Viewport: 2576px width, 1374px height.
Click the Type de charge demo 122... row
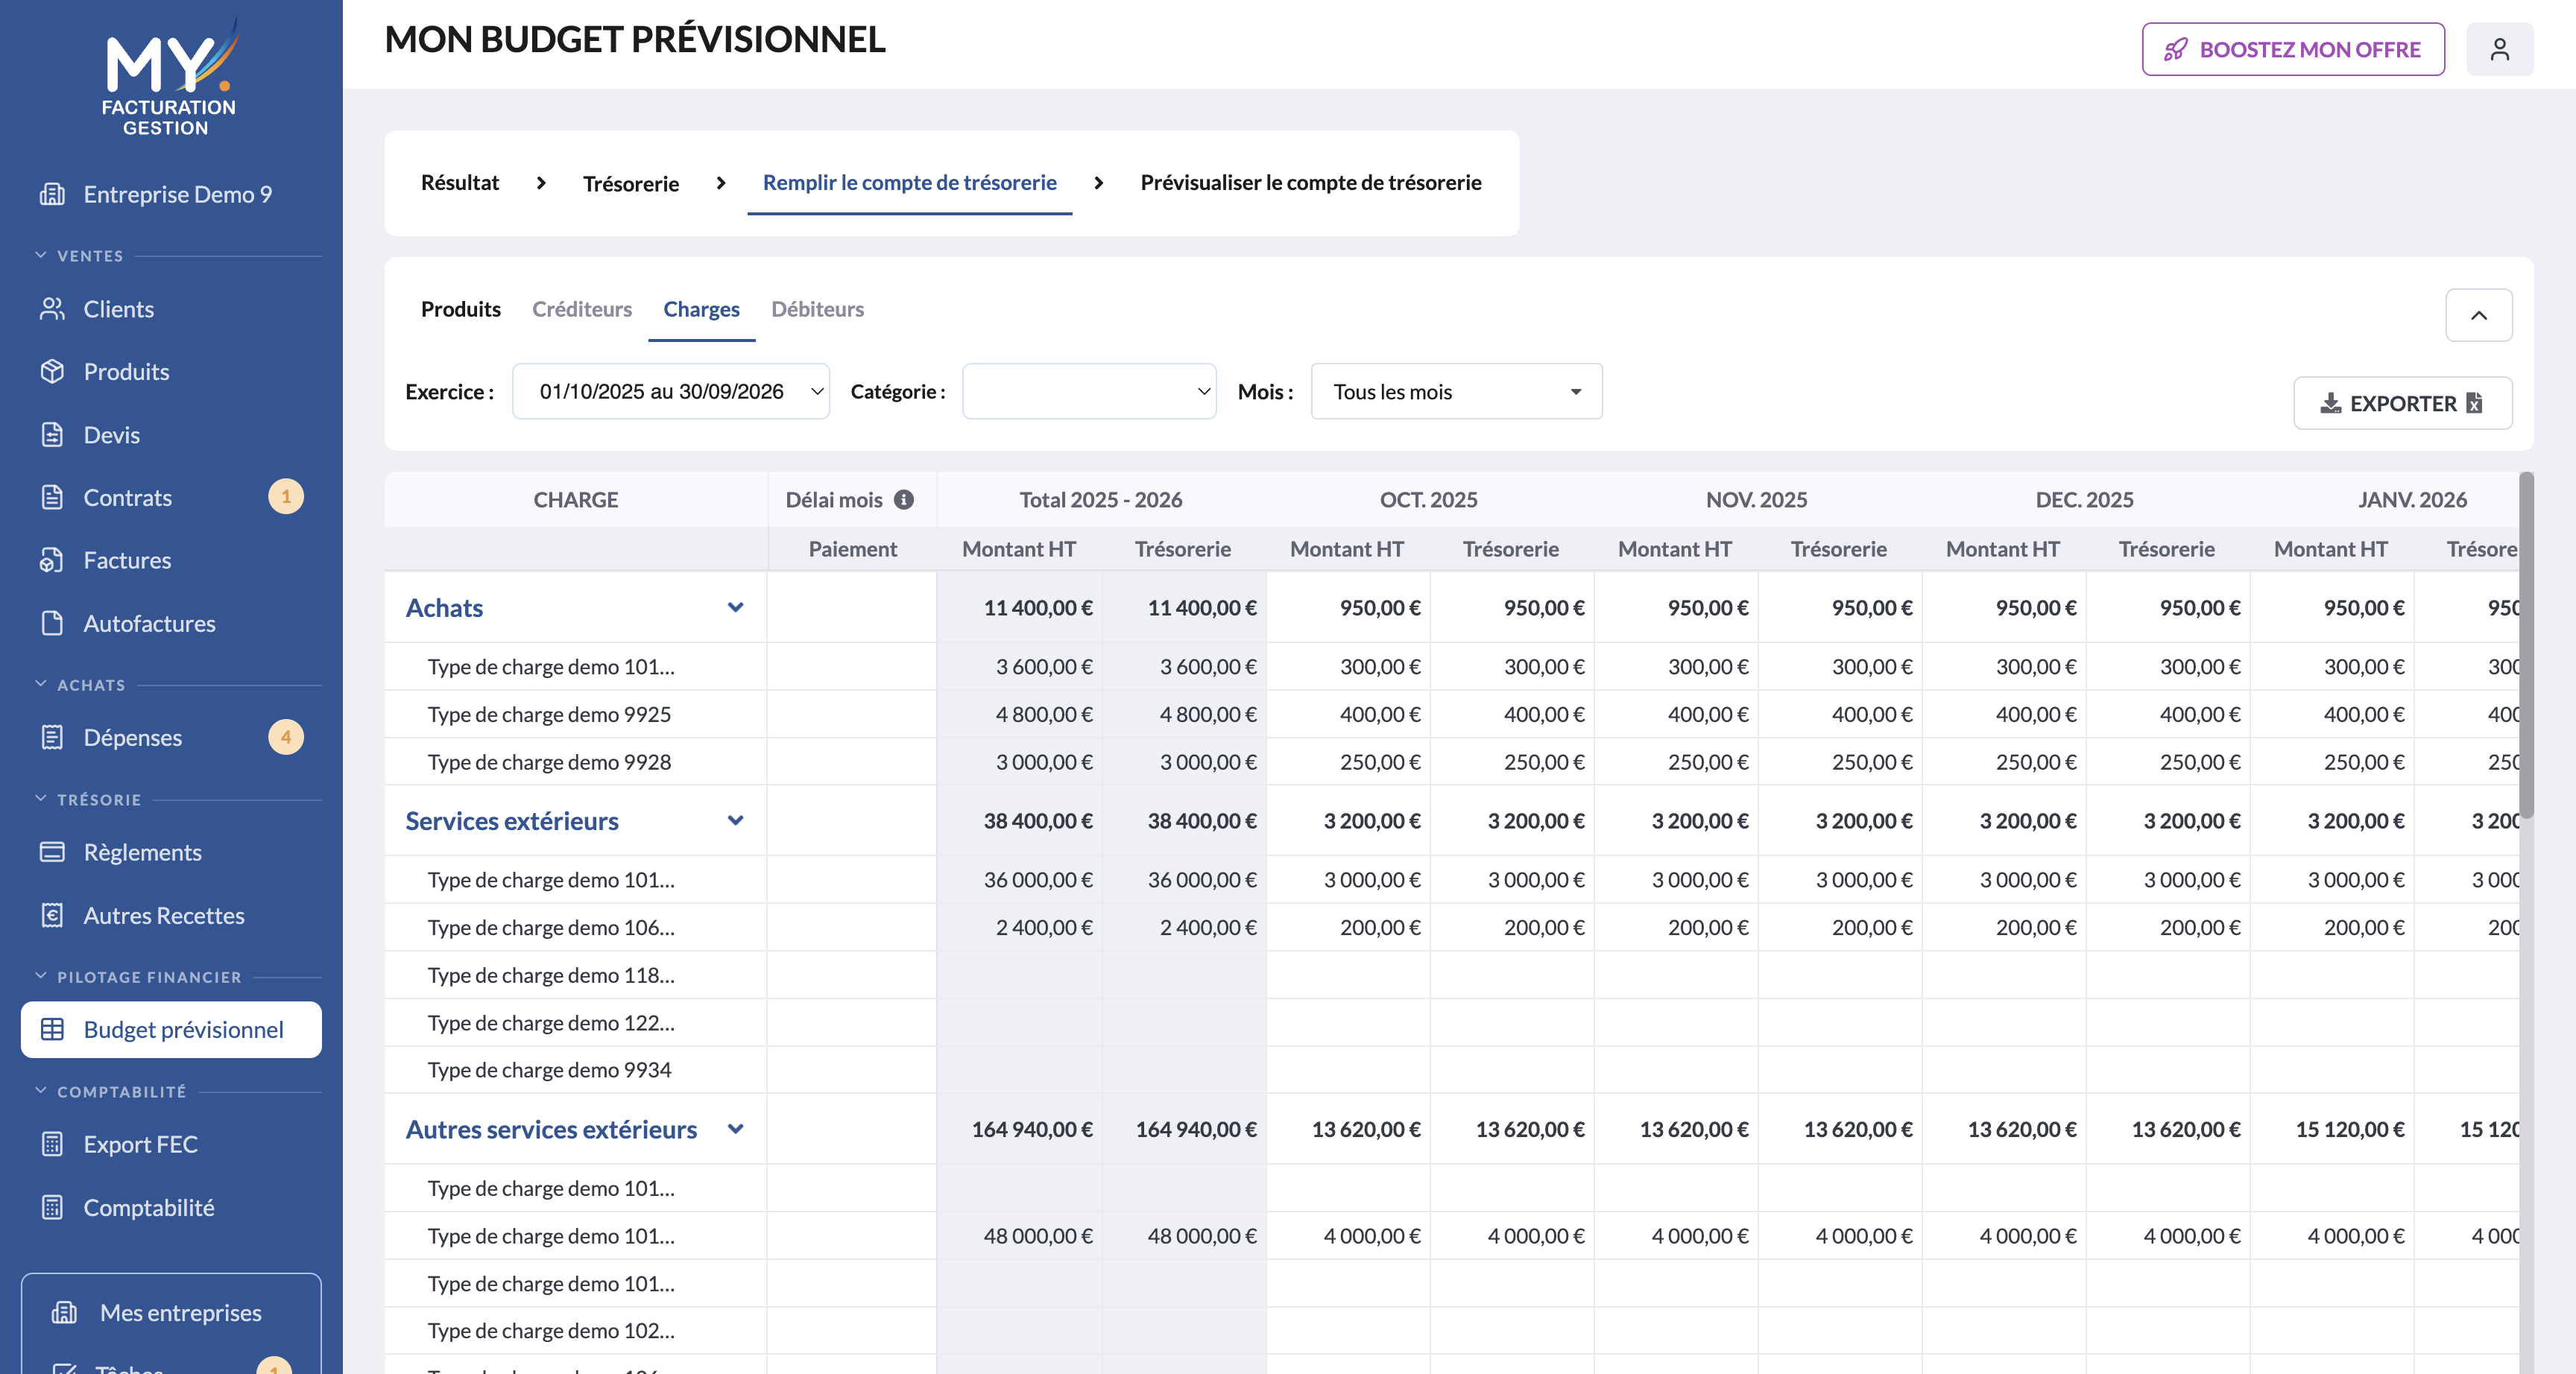551,1023
